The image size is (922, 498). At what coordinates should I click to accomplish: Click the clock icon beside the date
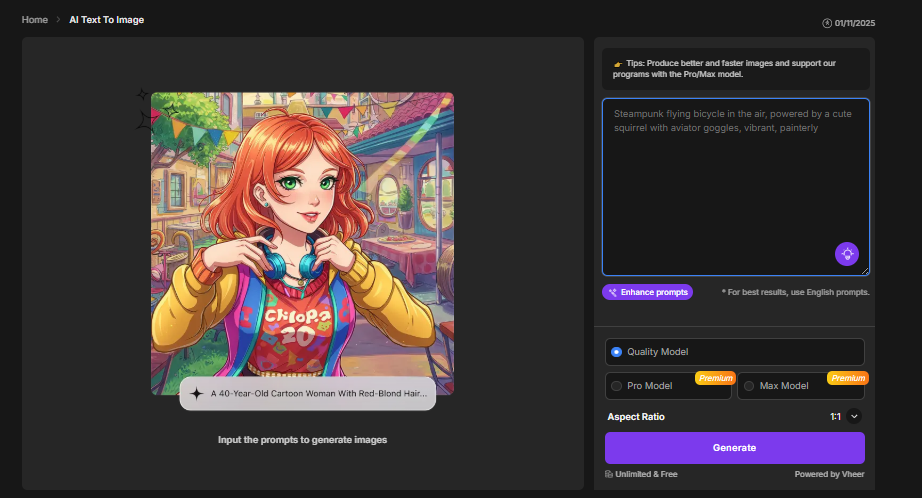click(827, 22)
